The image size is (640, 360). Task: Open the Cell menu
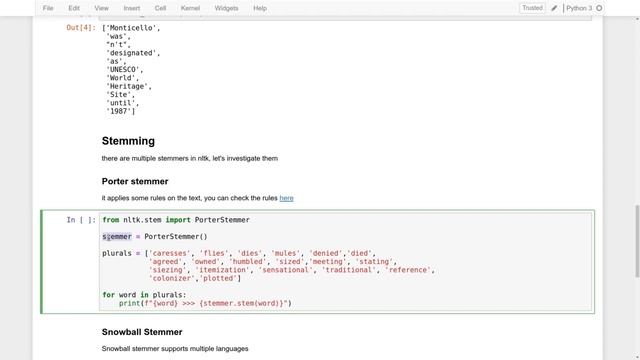[x=160, y=8]
